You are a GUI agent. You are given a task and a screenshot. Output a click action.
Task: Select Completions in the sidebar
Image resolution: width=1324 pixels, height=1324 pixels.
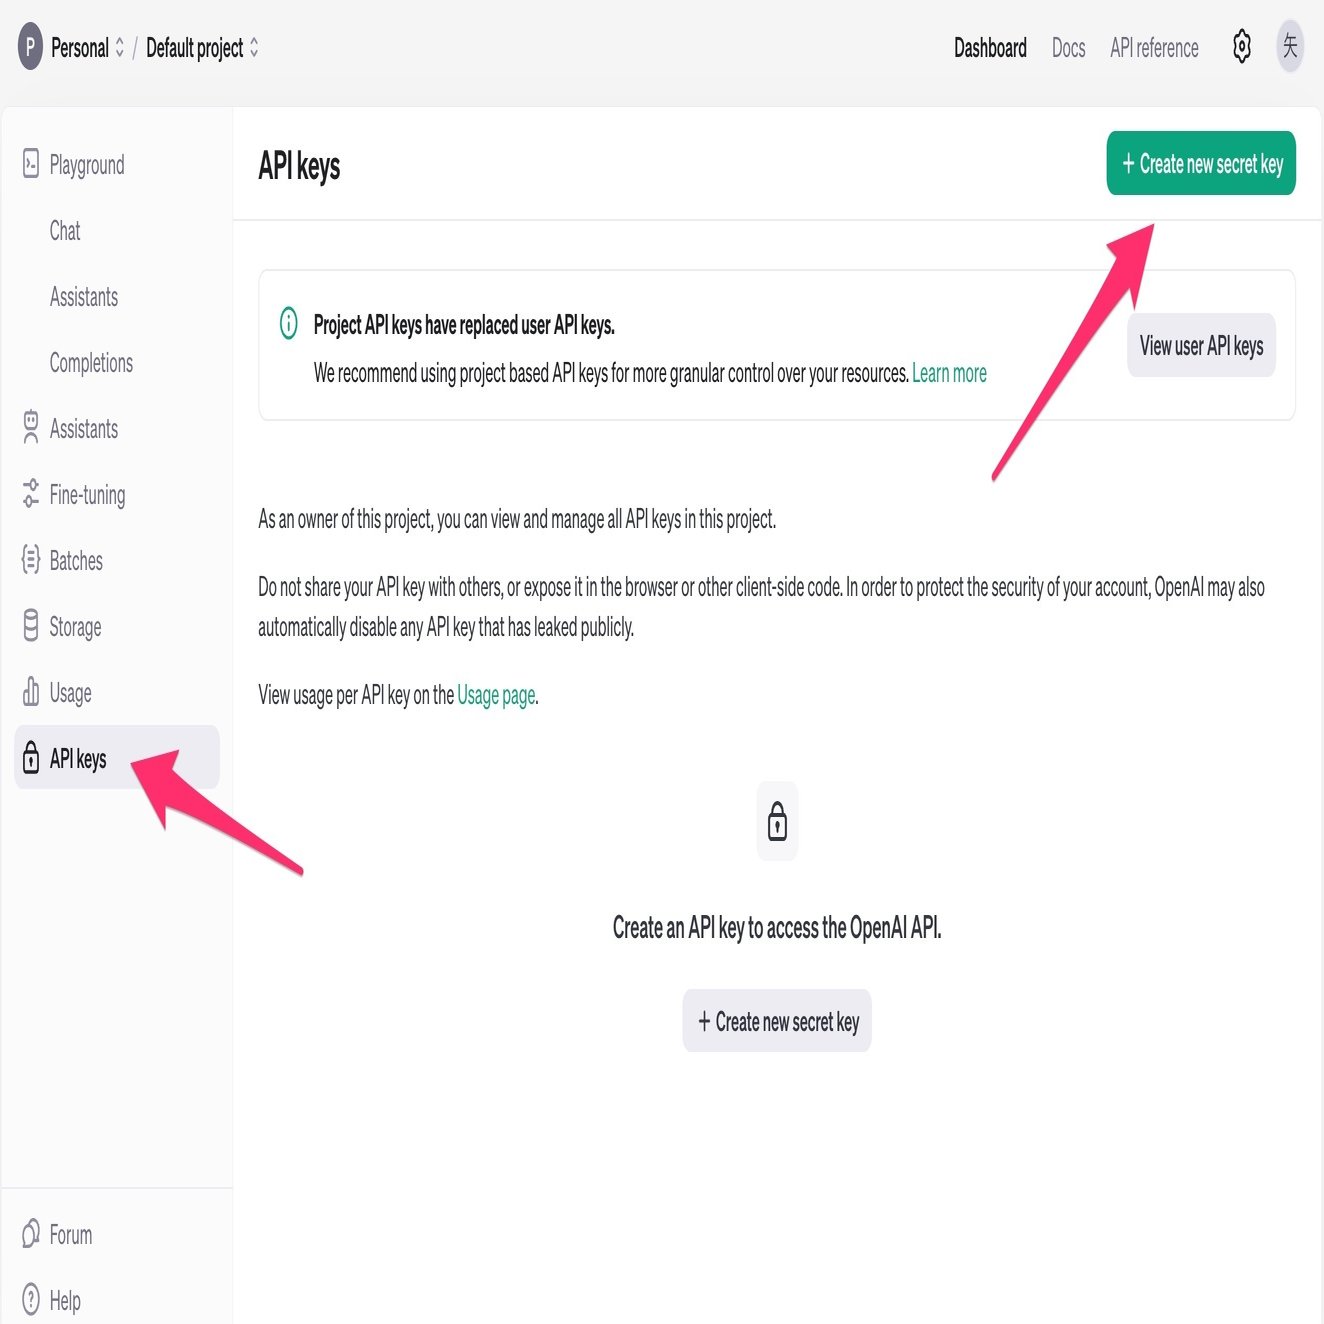click(x=91, y=363)
